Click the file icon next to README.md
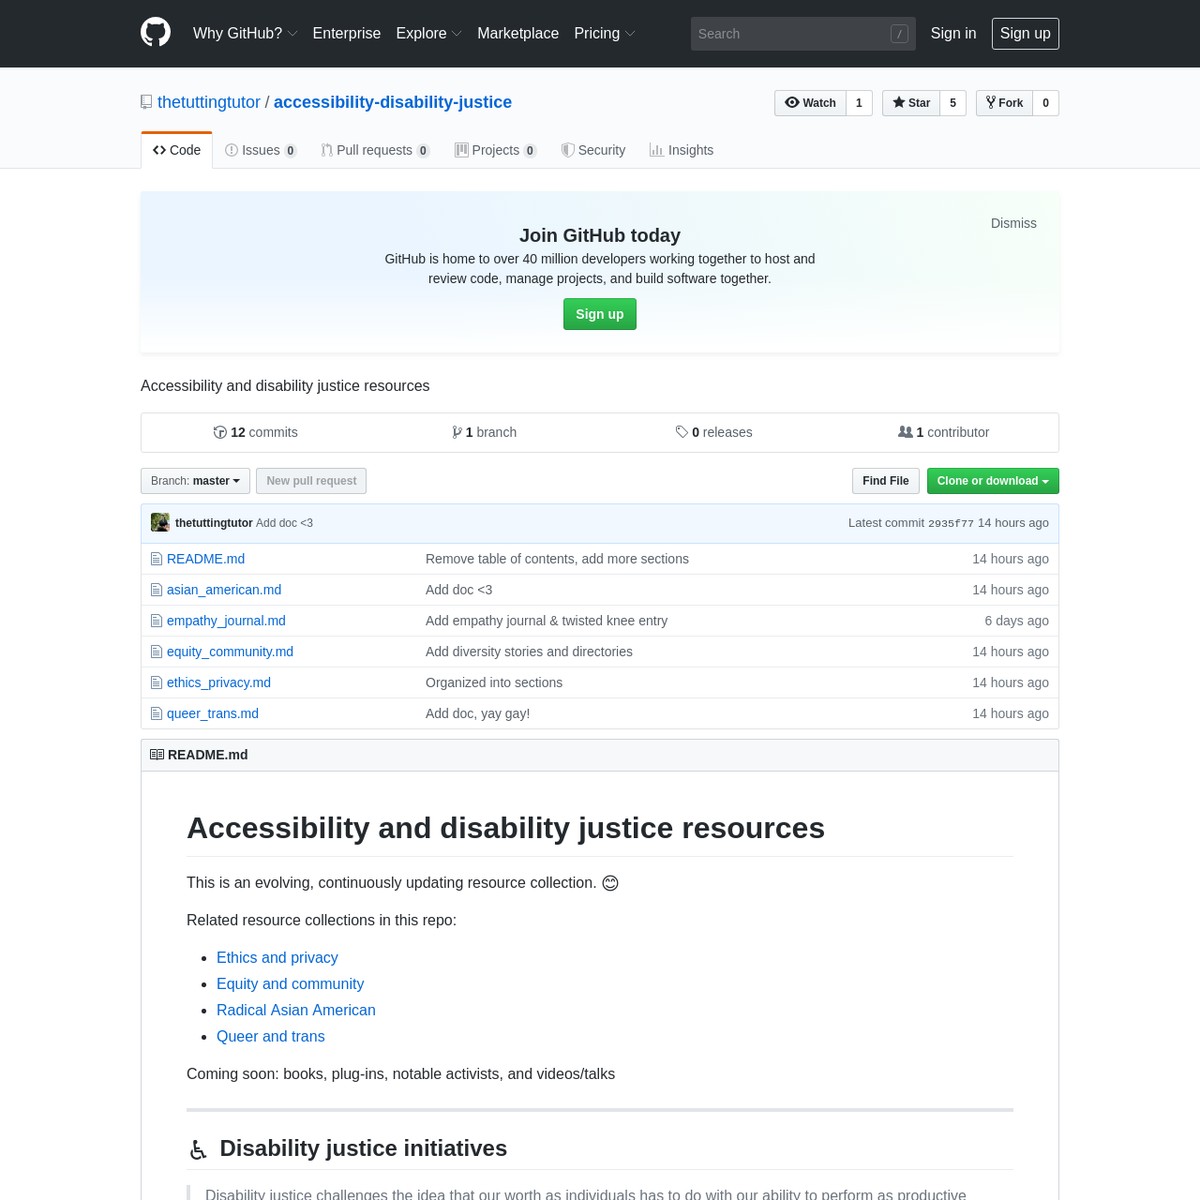1200x1200 pixels. (x=156, y=559)
